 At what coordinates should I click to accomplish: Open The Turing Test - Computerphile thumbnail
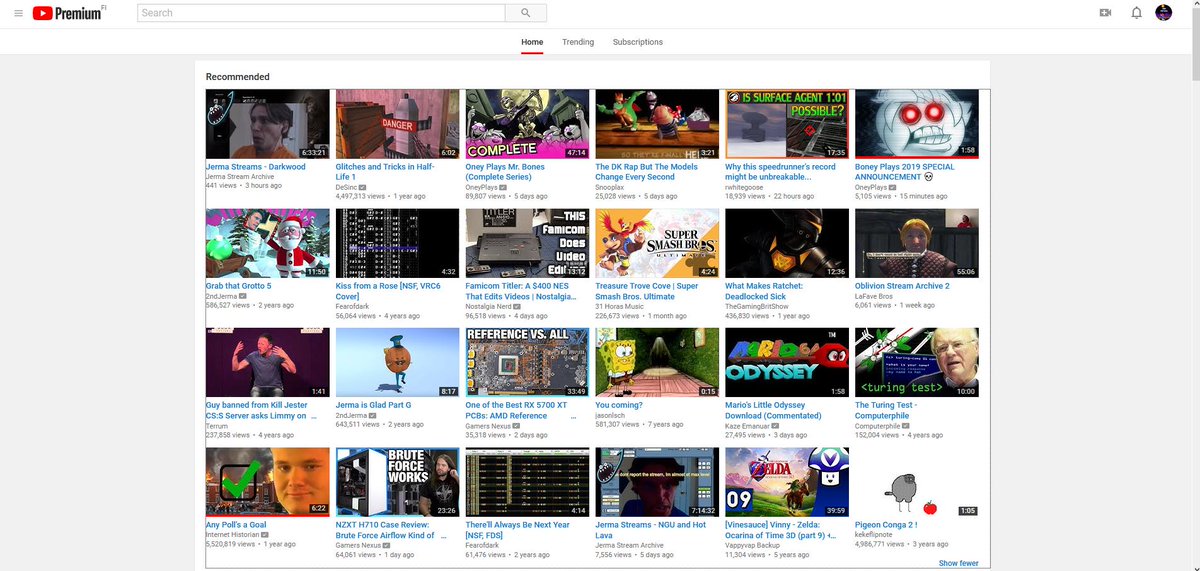tap(917, 362)
